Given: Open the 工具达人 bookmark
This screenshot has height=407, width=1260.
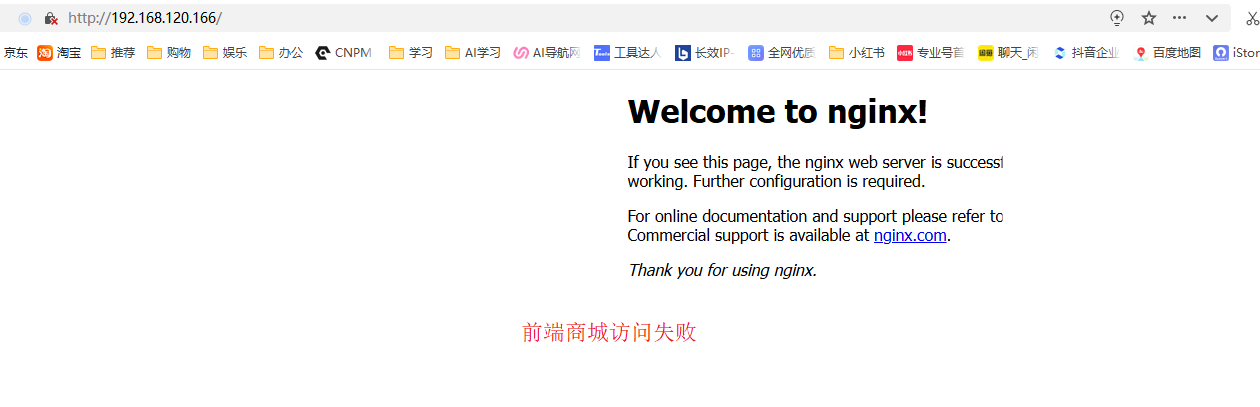Looking at the screenshot, I should click(627, 53).
